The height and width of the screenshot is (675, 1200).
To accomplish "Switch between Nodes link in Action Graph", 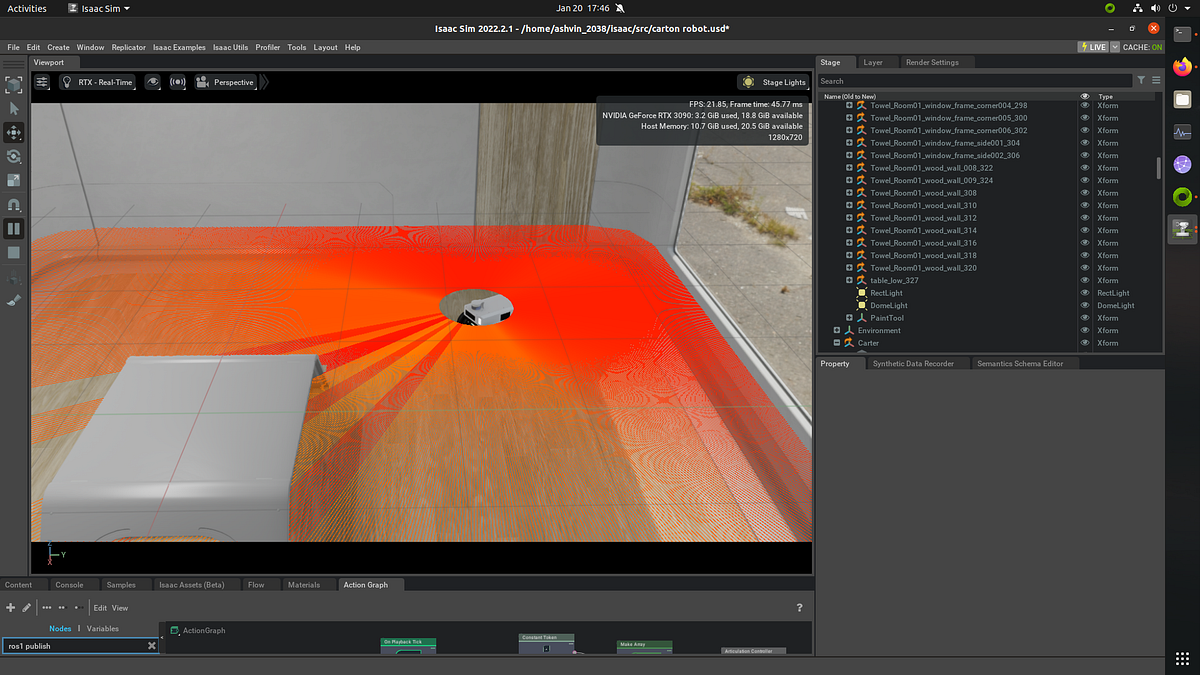I will tap(60, 628).
